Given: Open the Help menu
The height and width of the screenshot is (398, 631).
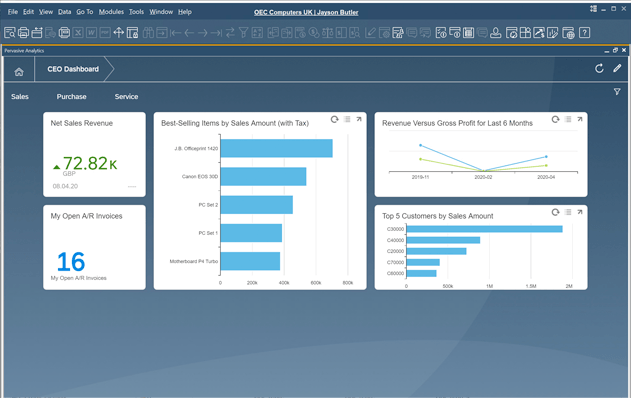Looking at the screenshot, I should [x=185, y=12].
